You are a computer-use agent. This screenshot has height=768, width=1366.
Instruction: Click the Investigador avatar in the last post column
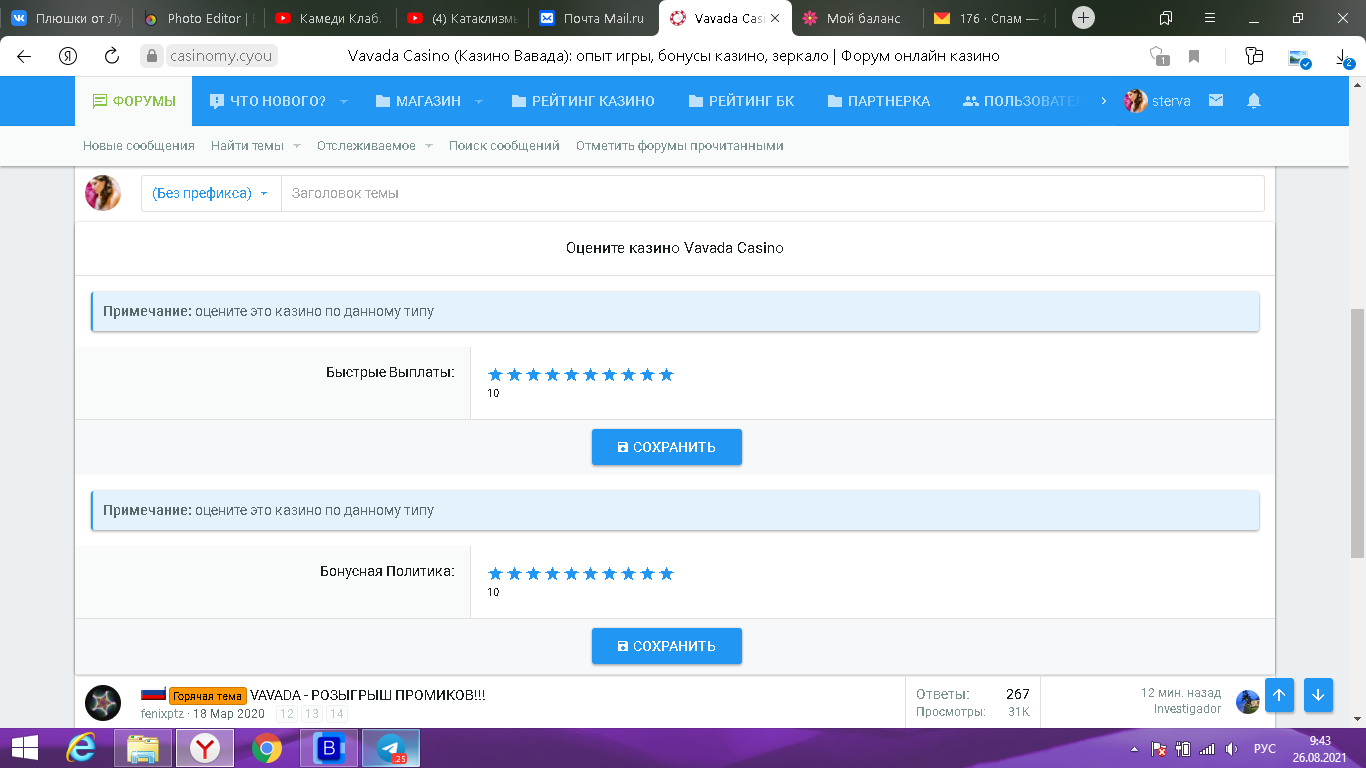1248,701
